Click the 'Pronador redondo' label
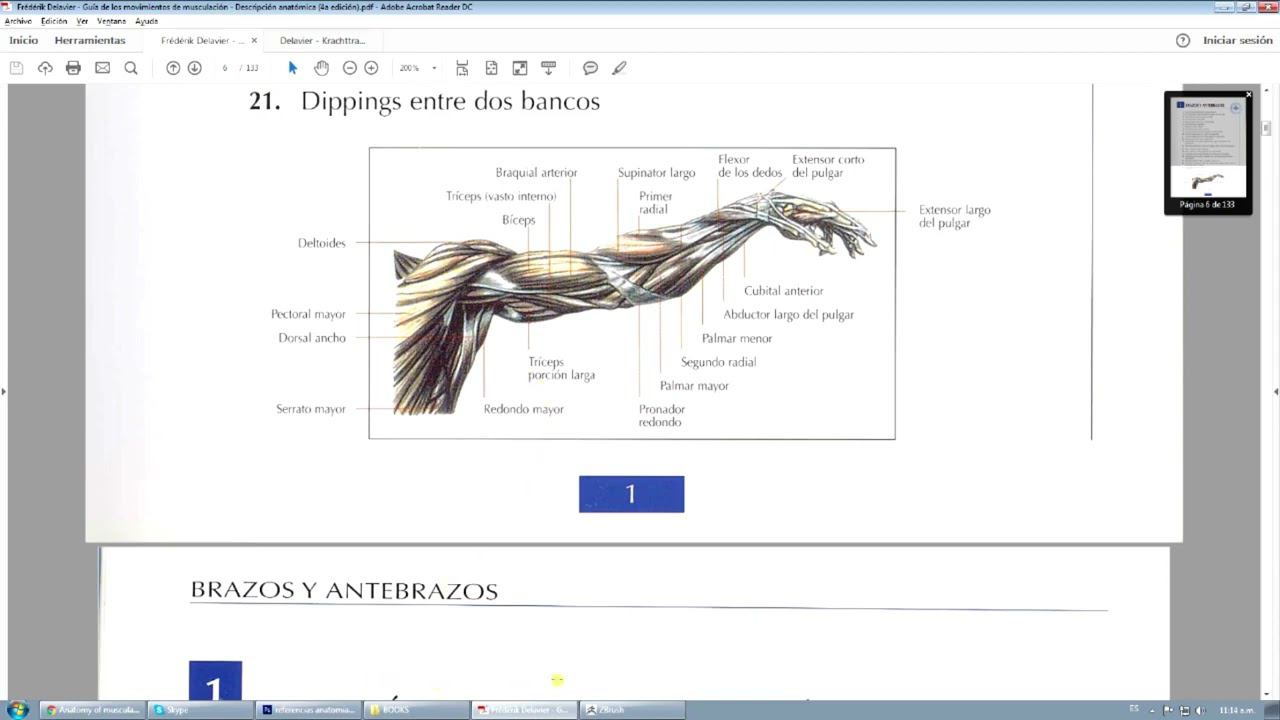This screenshot has height=720, width=1280. [x=662, y=416]
